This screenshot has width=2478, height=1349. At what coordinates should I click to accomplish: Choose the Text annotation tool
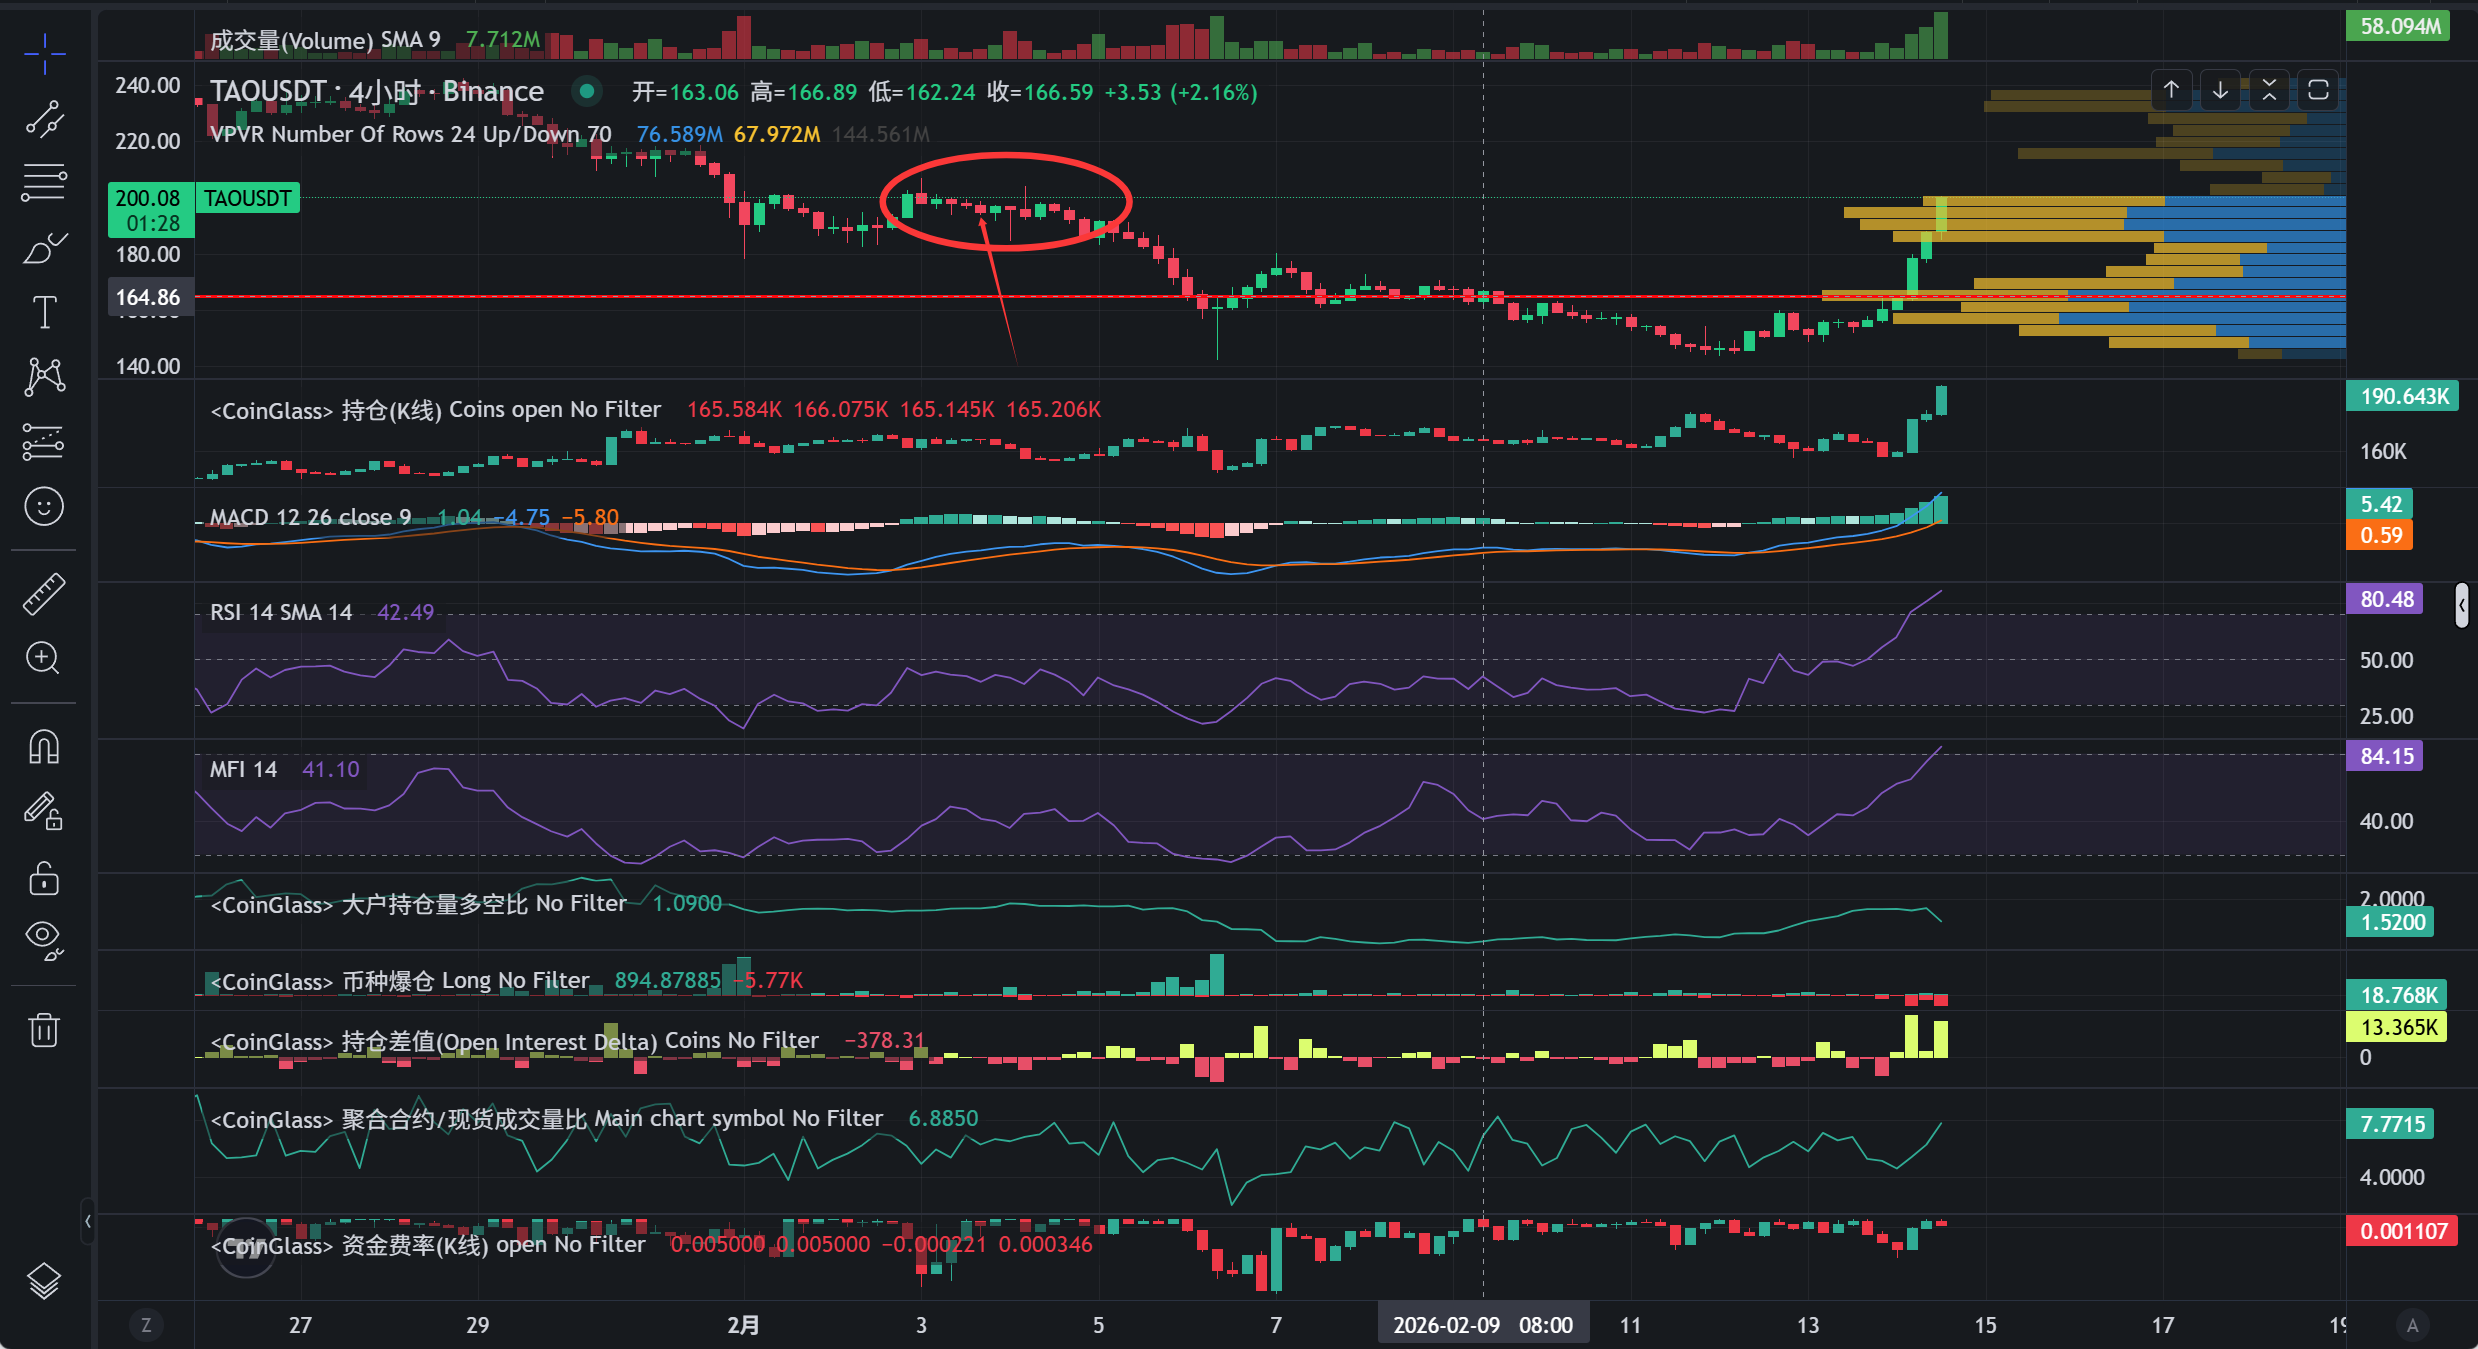click(x=44, y=312)
